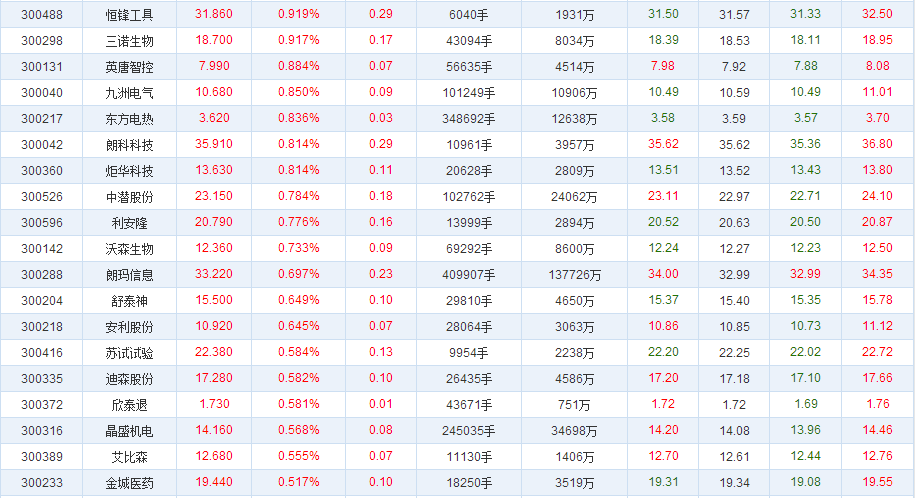Image resolution: width=916 pixels, height=498 pixels.
Task: Click price 7.990 for 英唐智控
Action: point(214,66)
